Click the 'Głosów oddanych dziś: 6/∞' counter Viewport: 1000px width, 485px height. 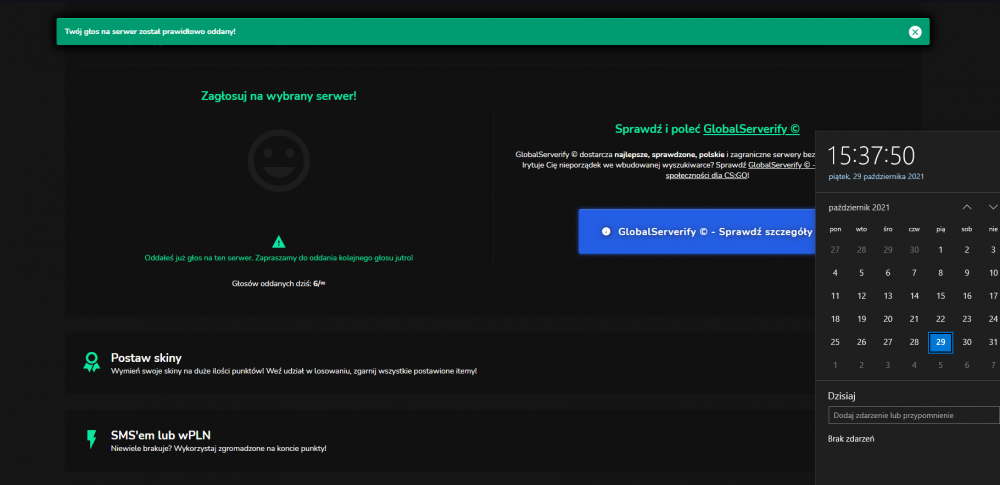pos(279,283)
